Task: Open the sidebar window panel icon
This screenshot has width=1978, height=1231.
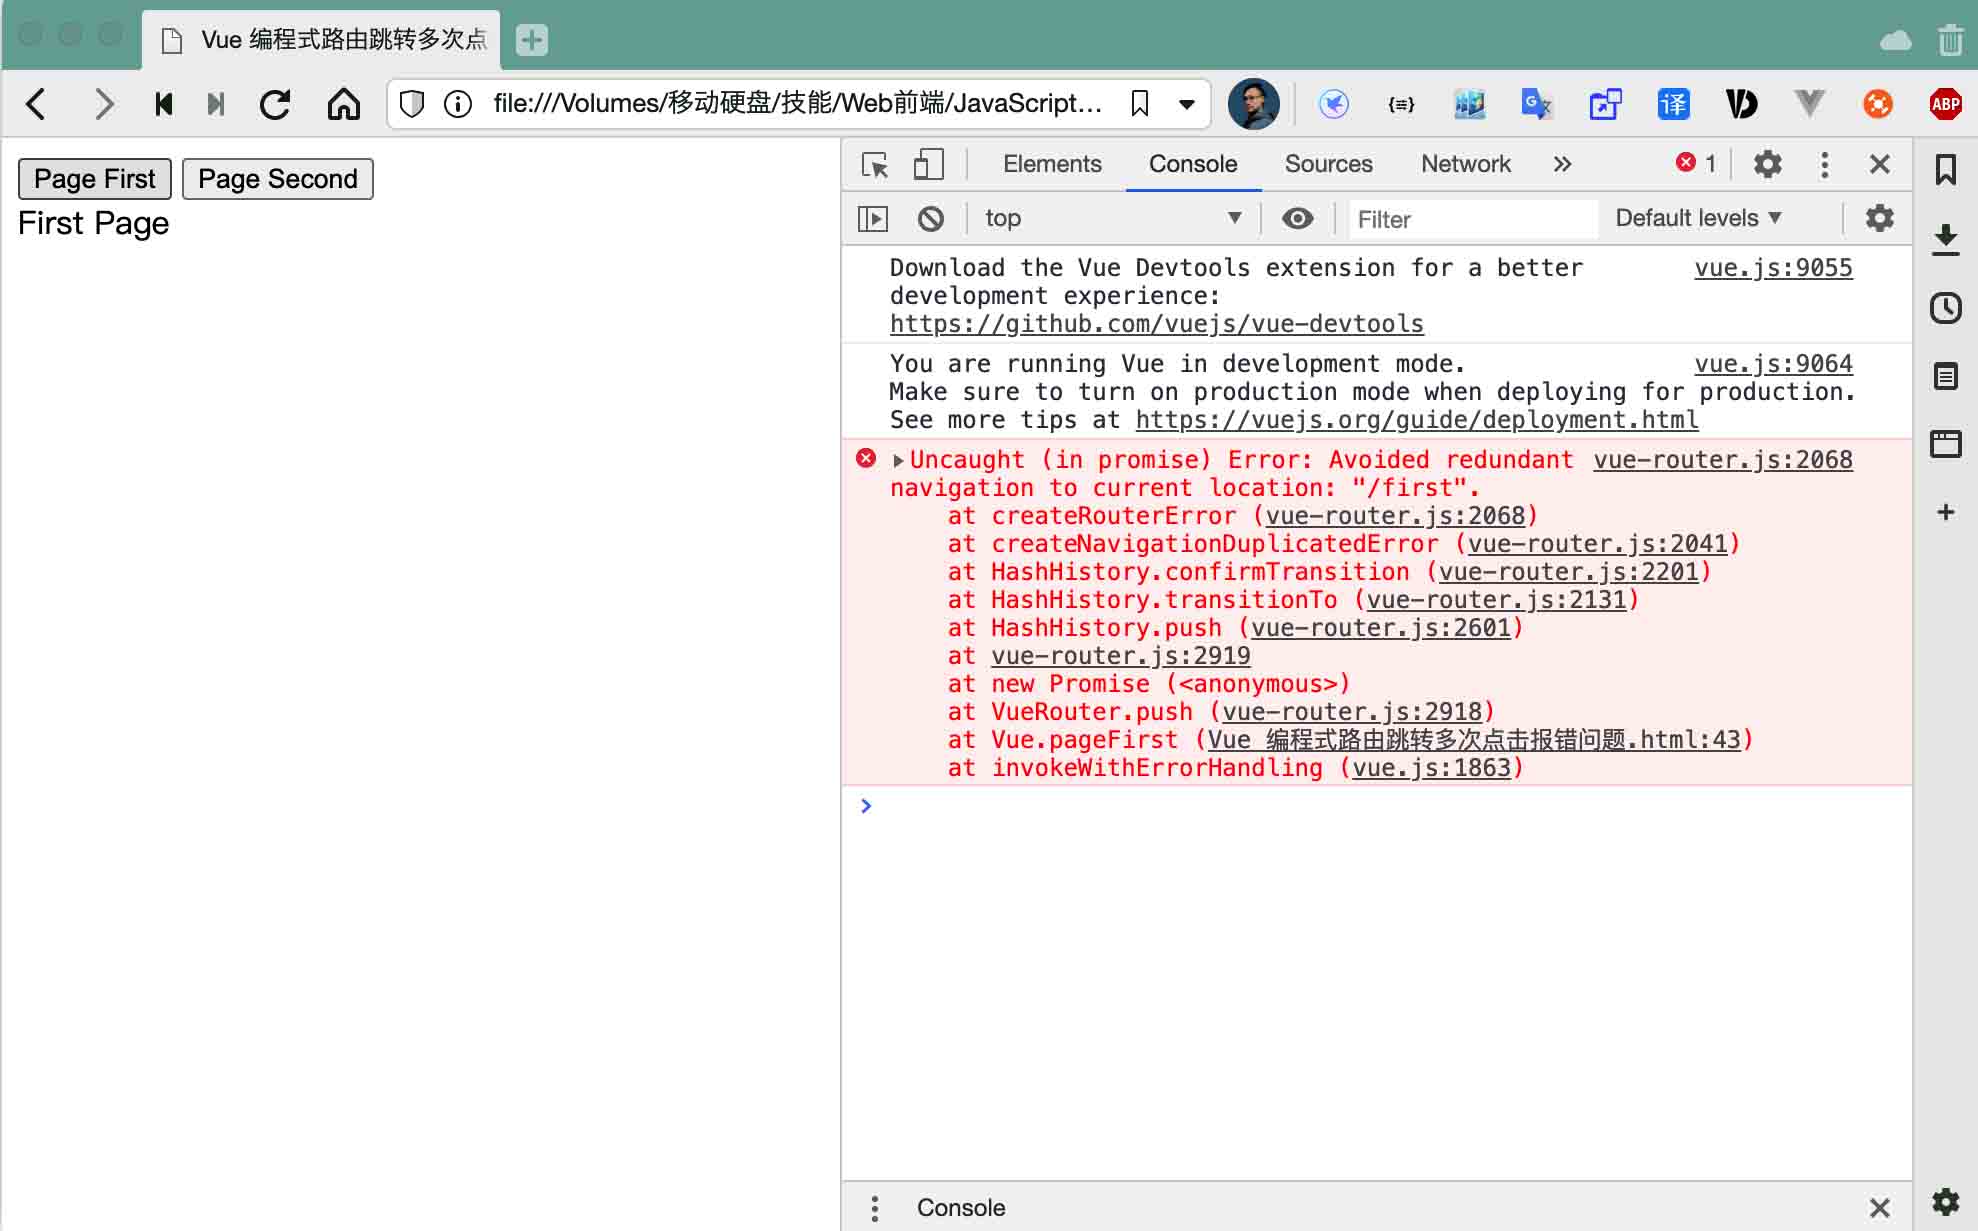Action: (1945, 444)
